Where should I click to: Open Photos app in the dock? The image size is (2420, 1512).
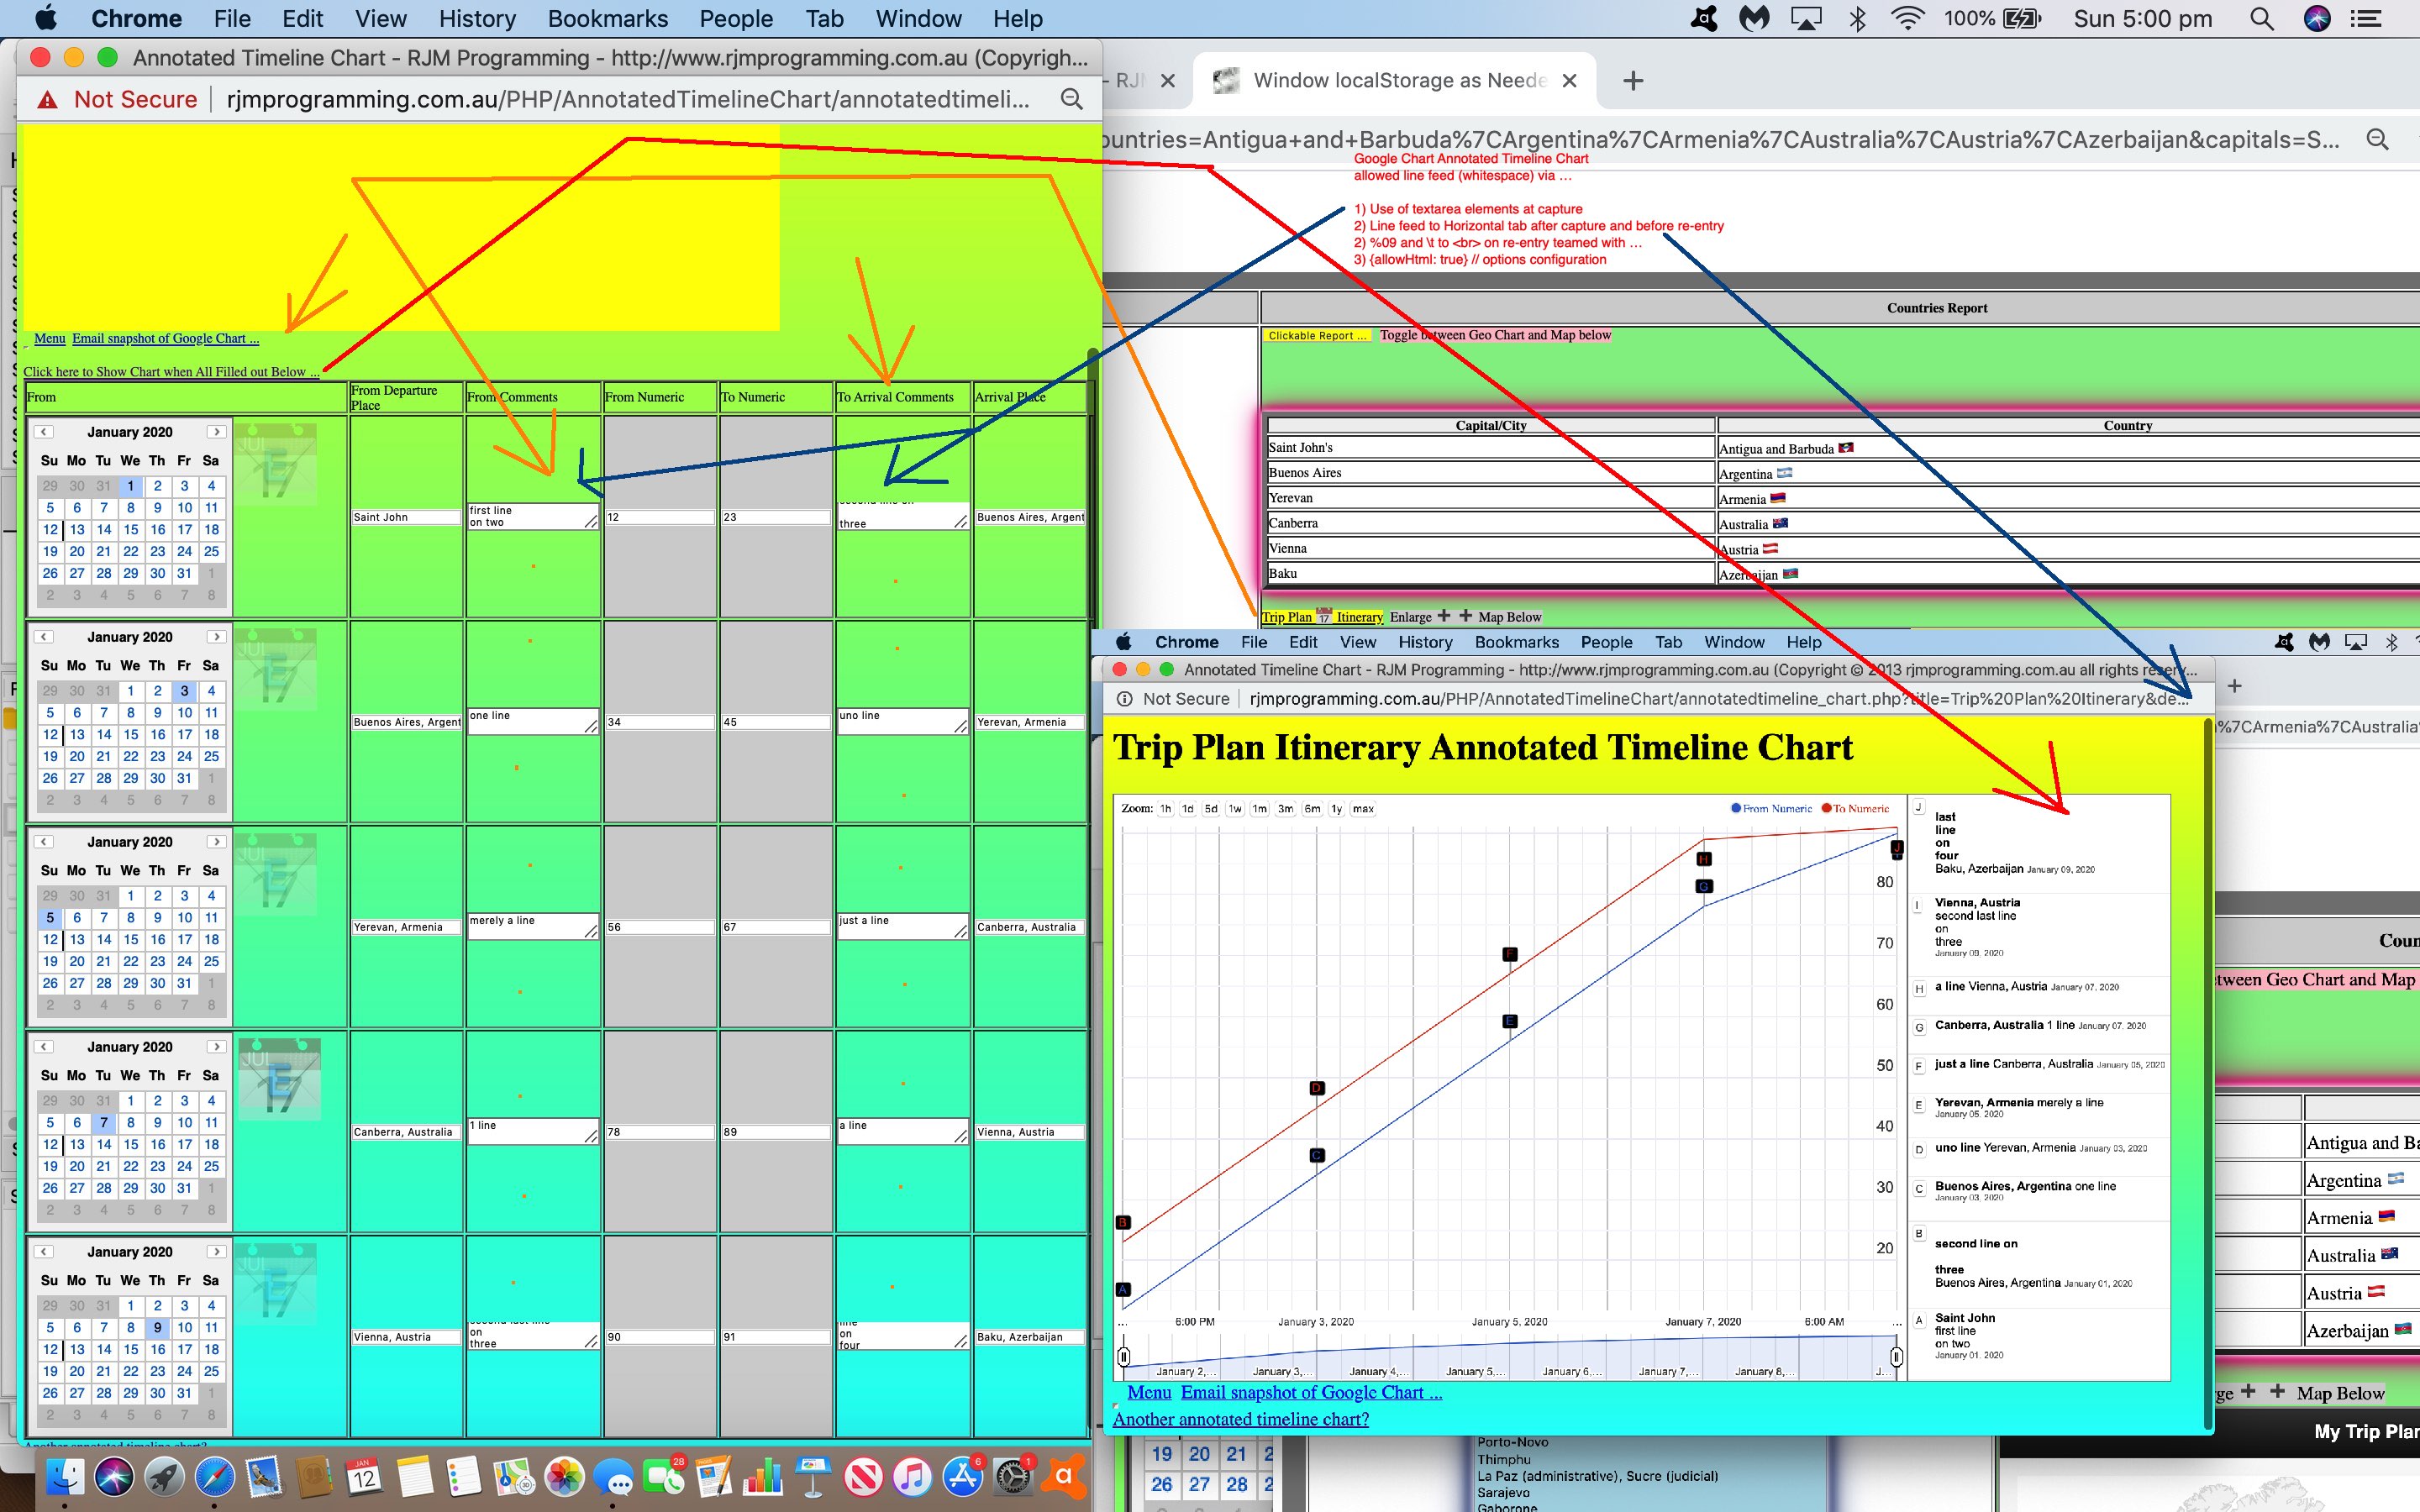[564, 1477]
